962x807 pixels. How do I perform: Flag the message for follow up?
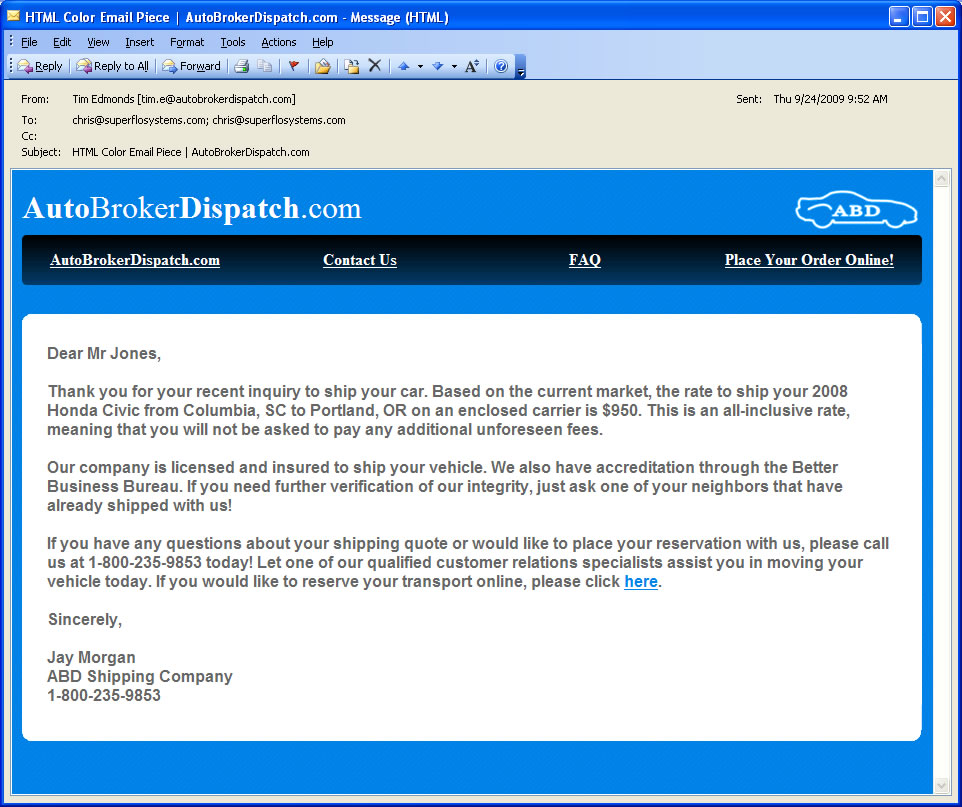[x=294, y=66]
